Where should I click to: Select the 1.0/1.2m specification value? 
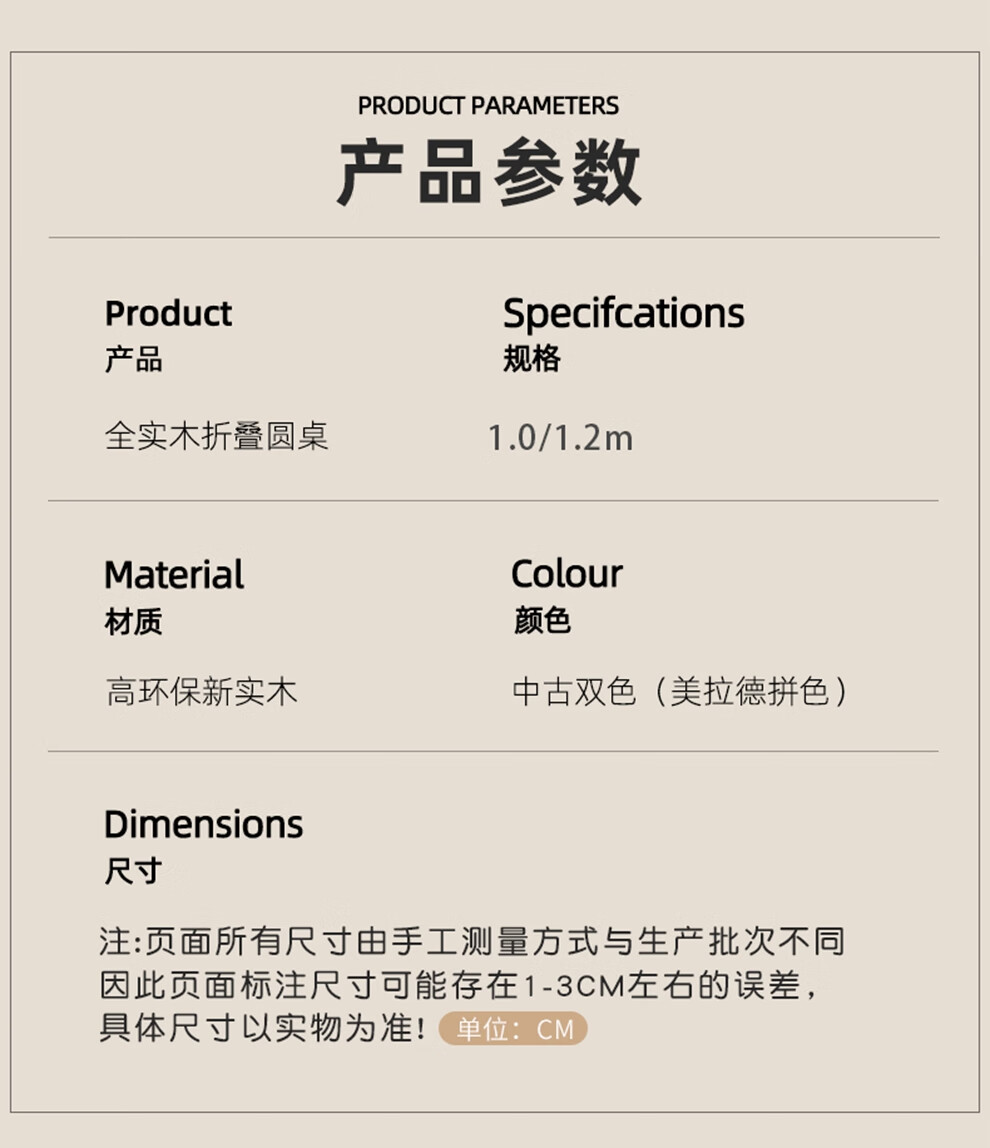(560, 438)
